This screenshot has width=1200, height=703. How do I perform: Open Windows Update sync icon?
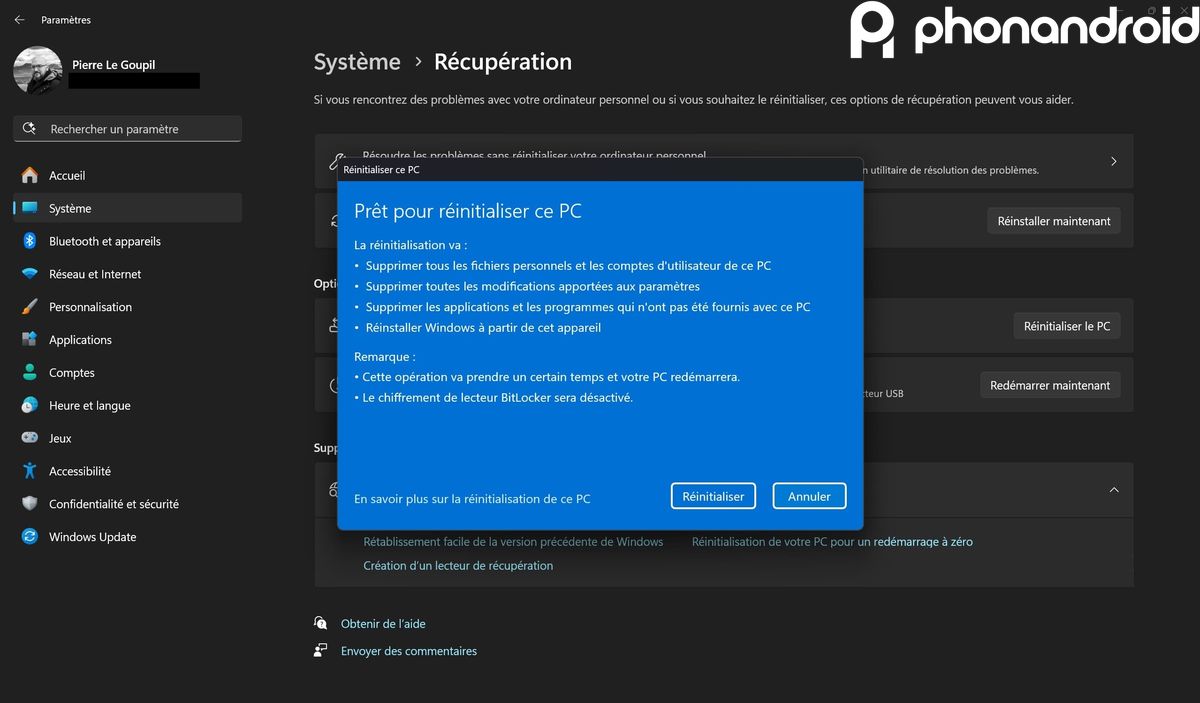[30, 537]
